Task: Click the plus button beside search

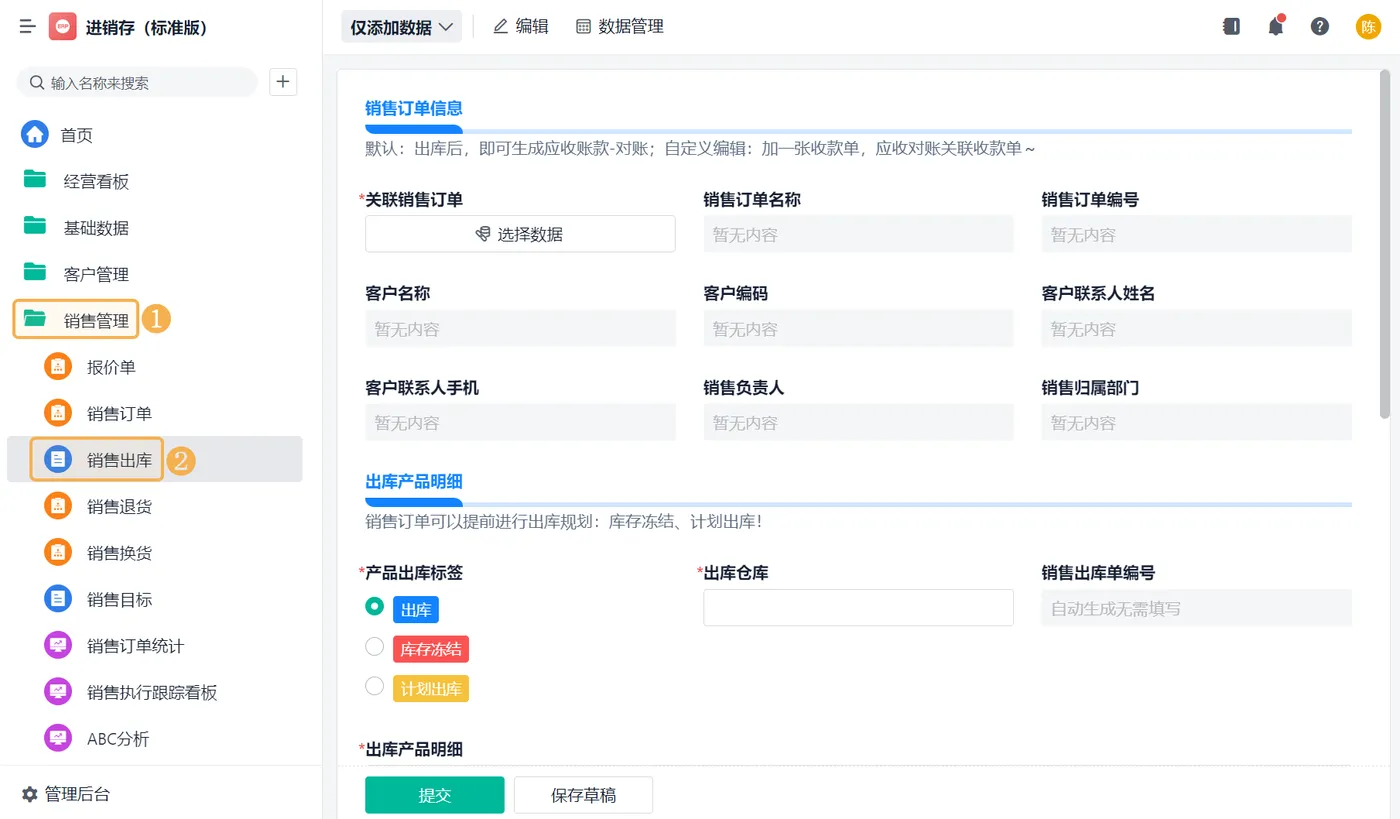Action: point(283,82)
